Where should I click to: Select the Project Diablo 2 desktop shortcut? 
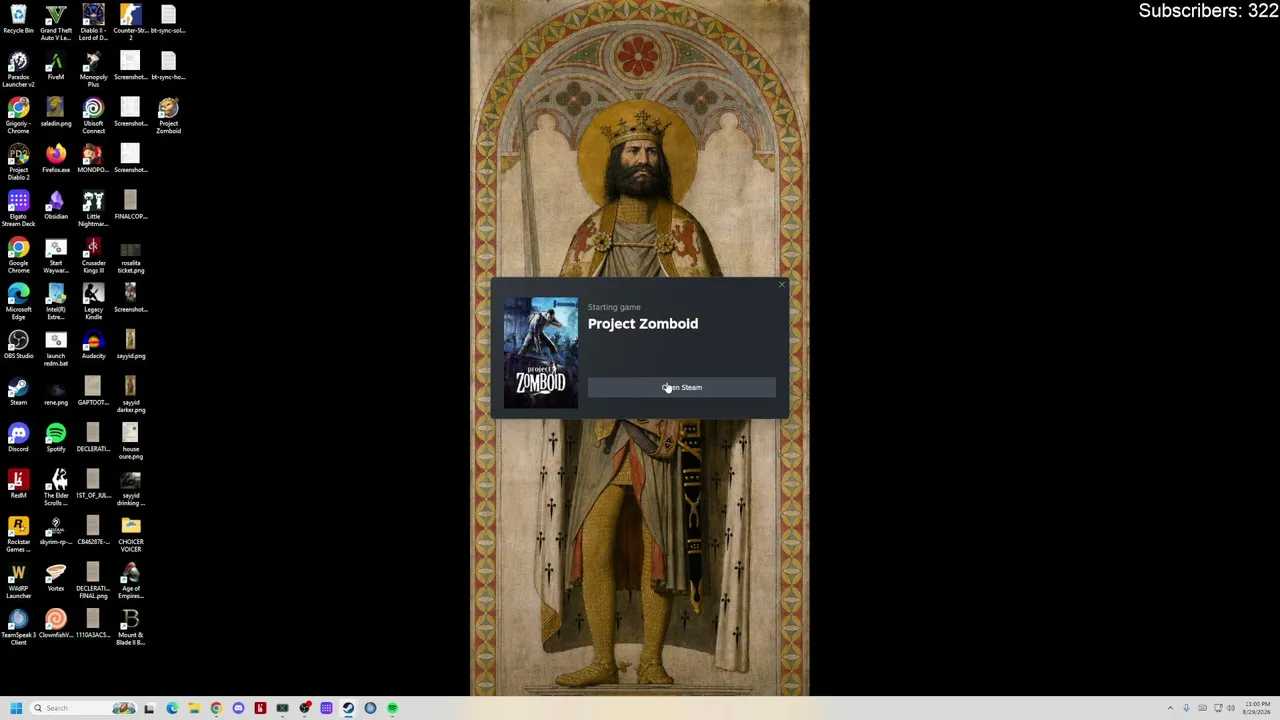(x=18, y=163)
